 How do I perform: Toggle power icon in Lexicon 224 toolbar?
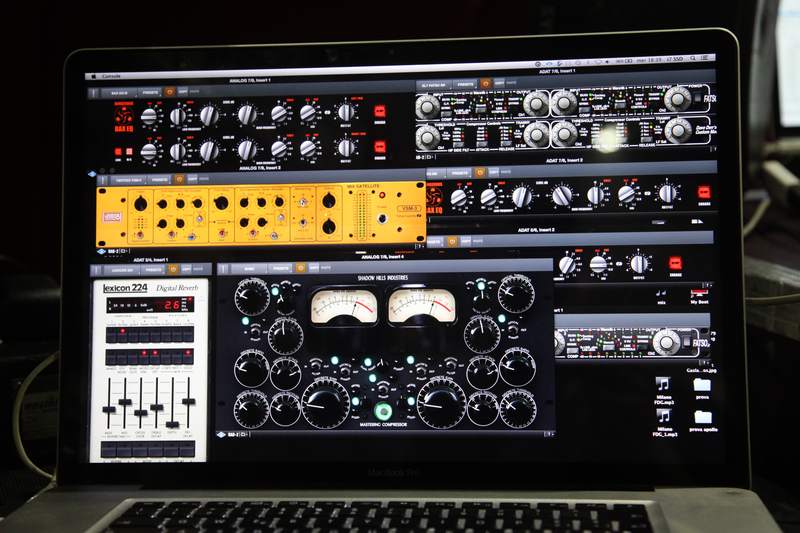[173, 269]
